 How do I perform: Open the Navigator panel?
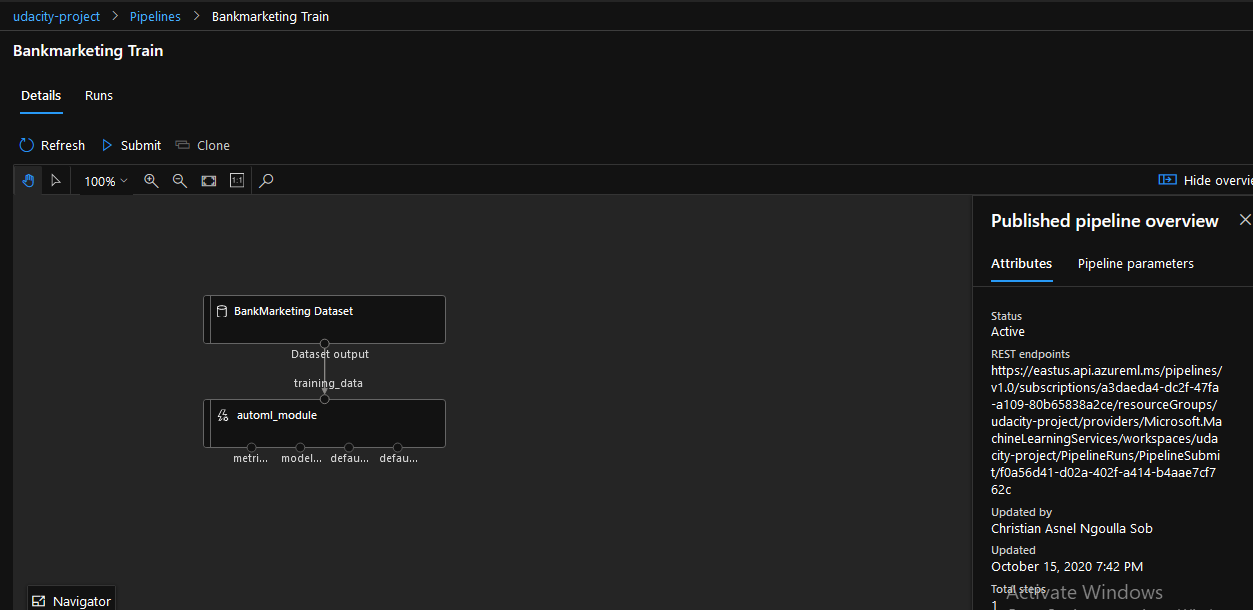(x=71, y=600)
